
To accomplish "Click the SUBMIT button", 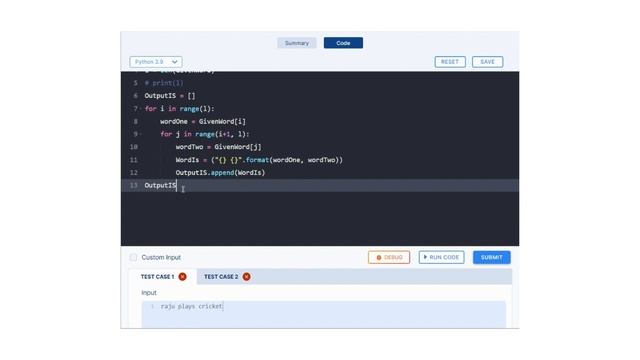I will pyautogui.click(x=491, y=257).
